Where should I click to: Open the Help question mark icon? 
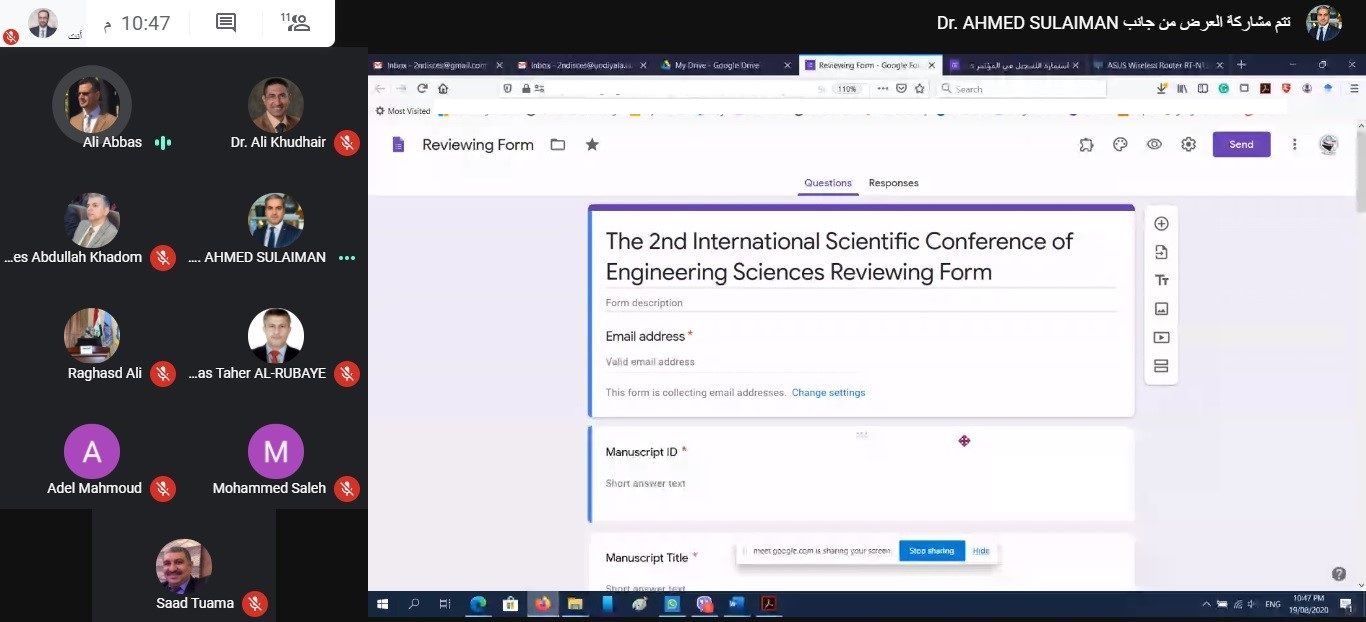(1339, 574)
